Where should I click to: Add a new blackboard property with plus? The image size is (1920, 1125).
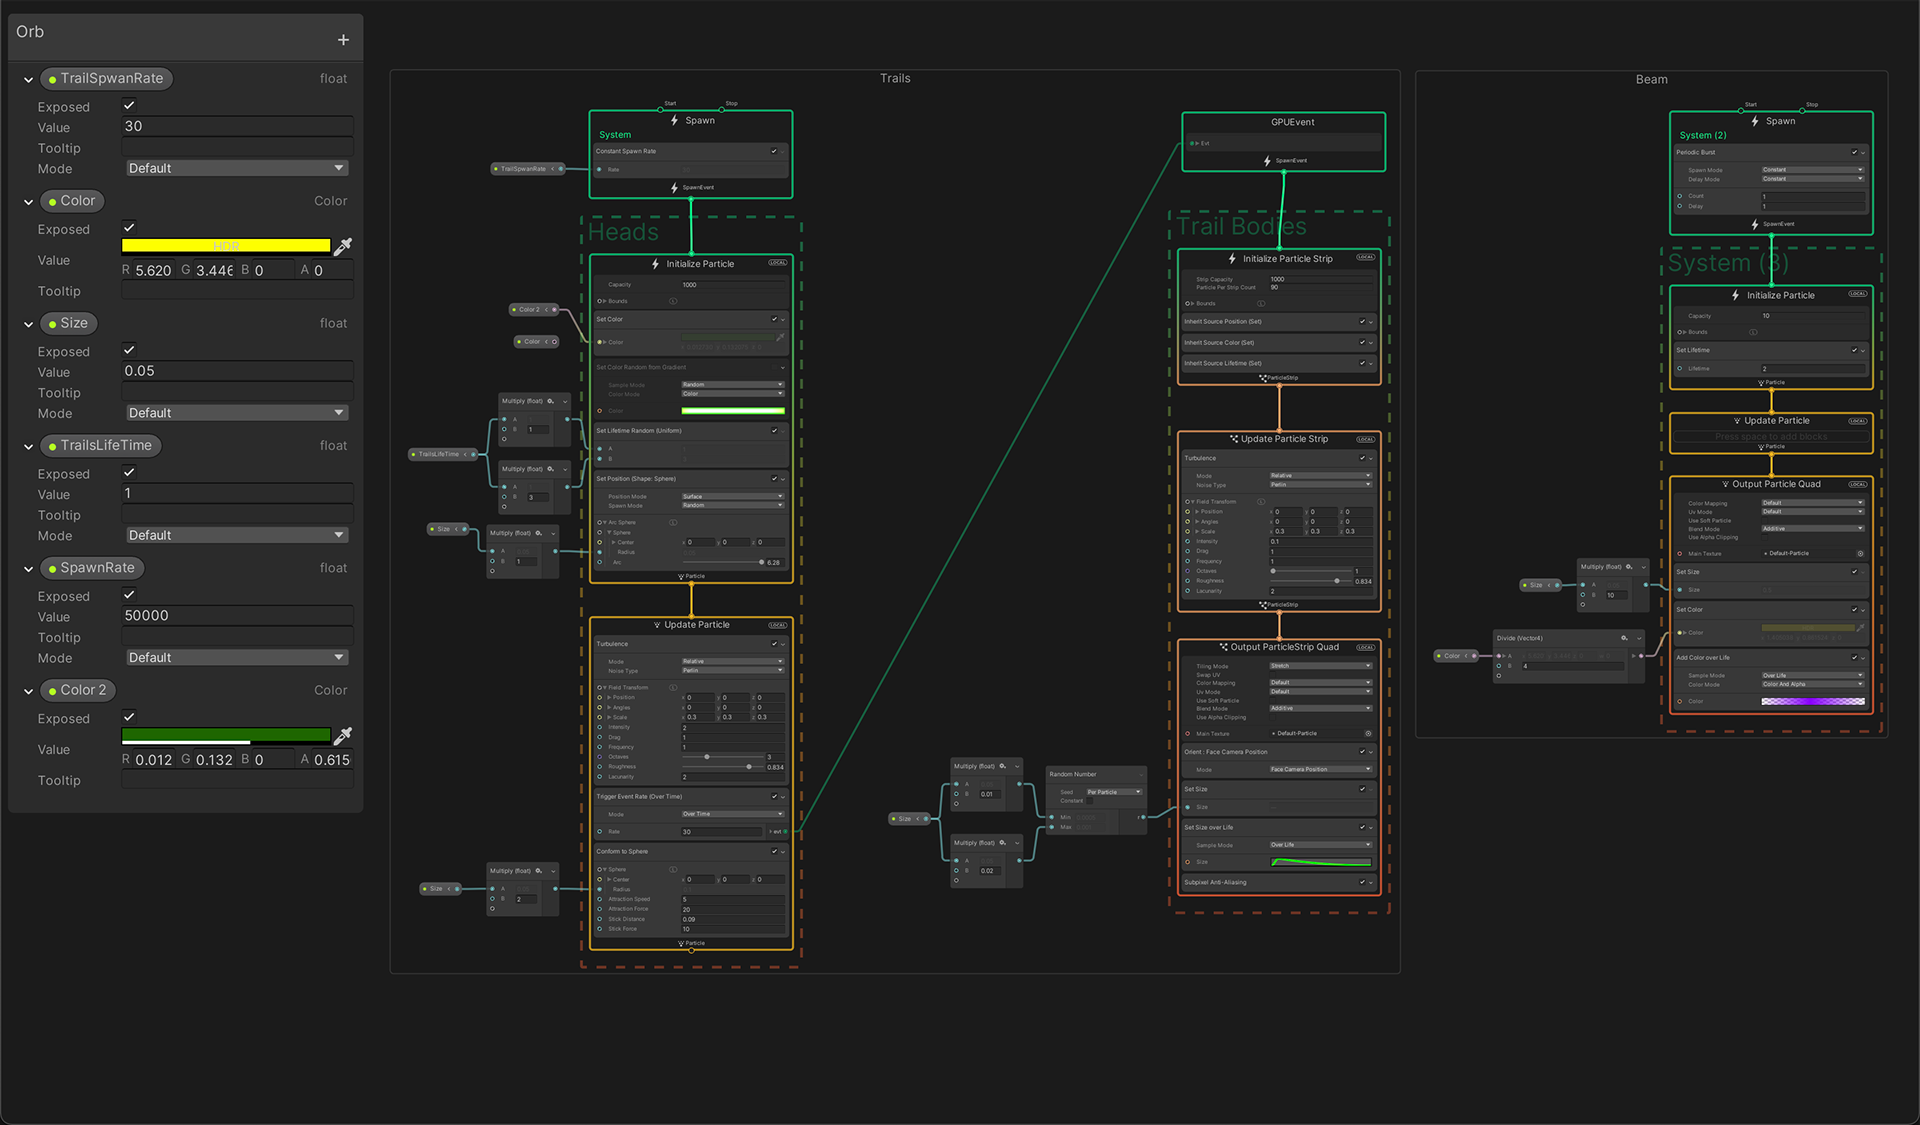point(343,40)
